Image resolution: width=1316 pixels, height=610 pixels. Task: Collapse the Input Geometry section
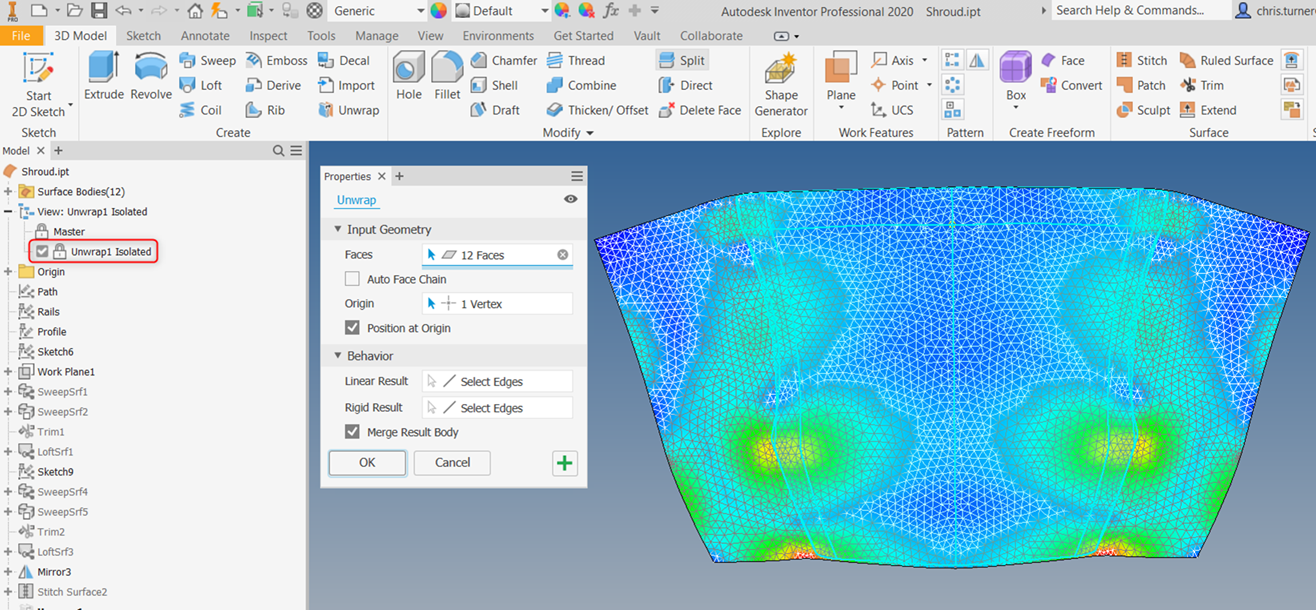pos(338,230)
